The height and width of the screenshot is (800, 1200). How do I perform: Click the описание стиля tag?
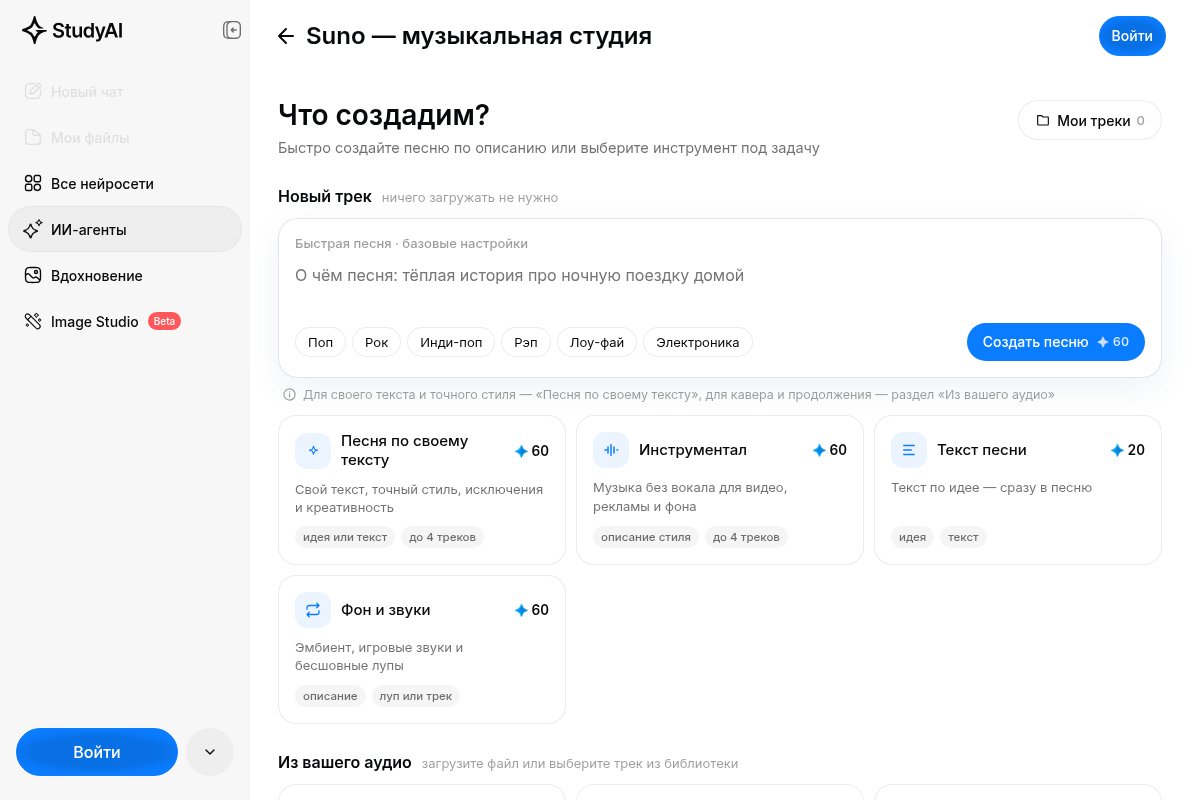pos(646,537)
